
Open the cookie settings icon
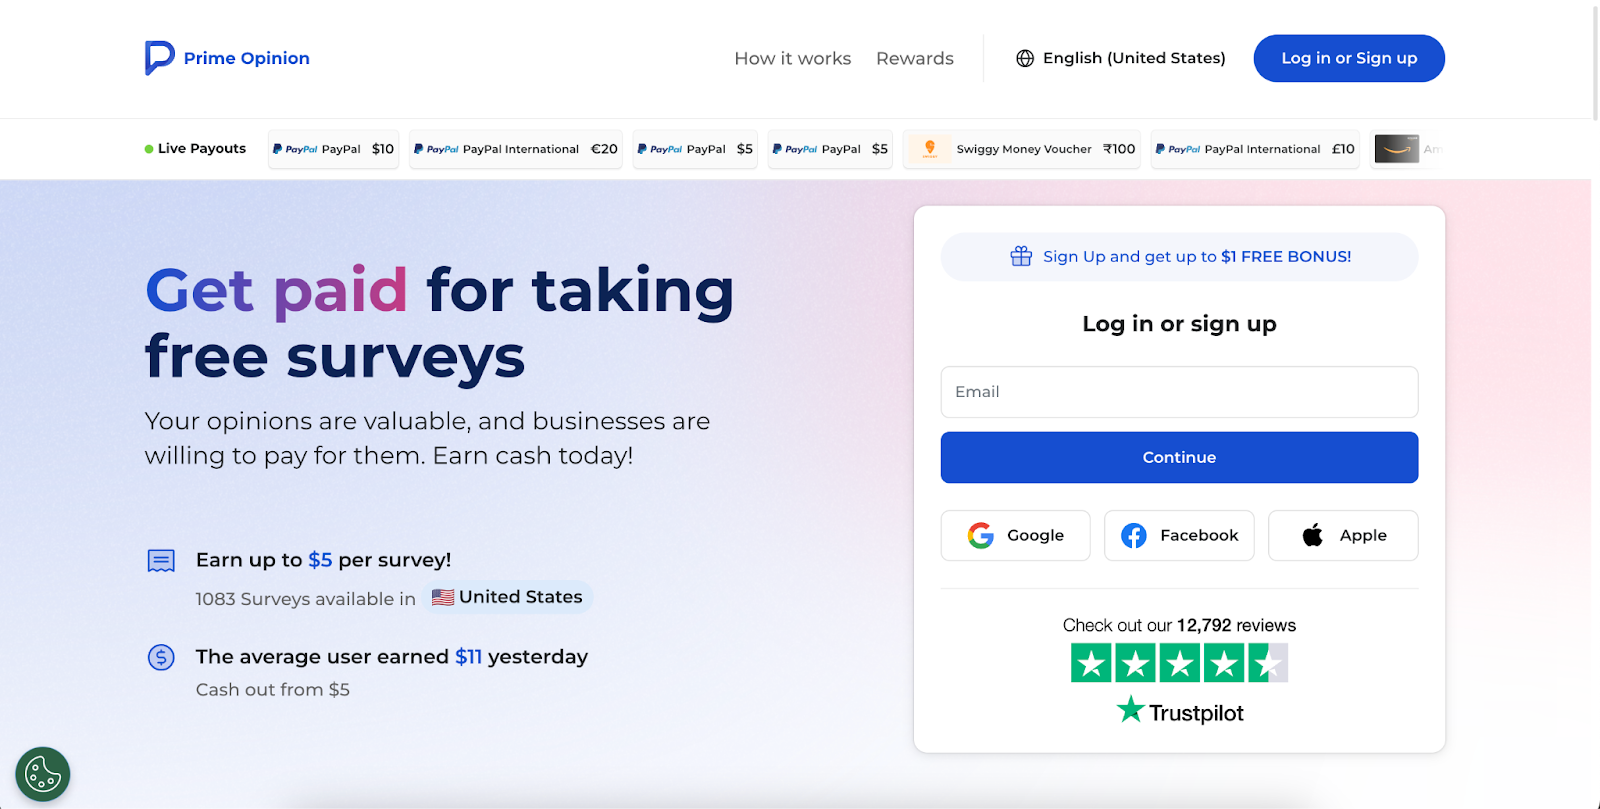[x=43, y=774]
